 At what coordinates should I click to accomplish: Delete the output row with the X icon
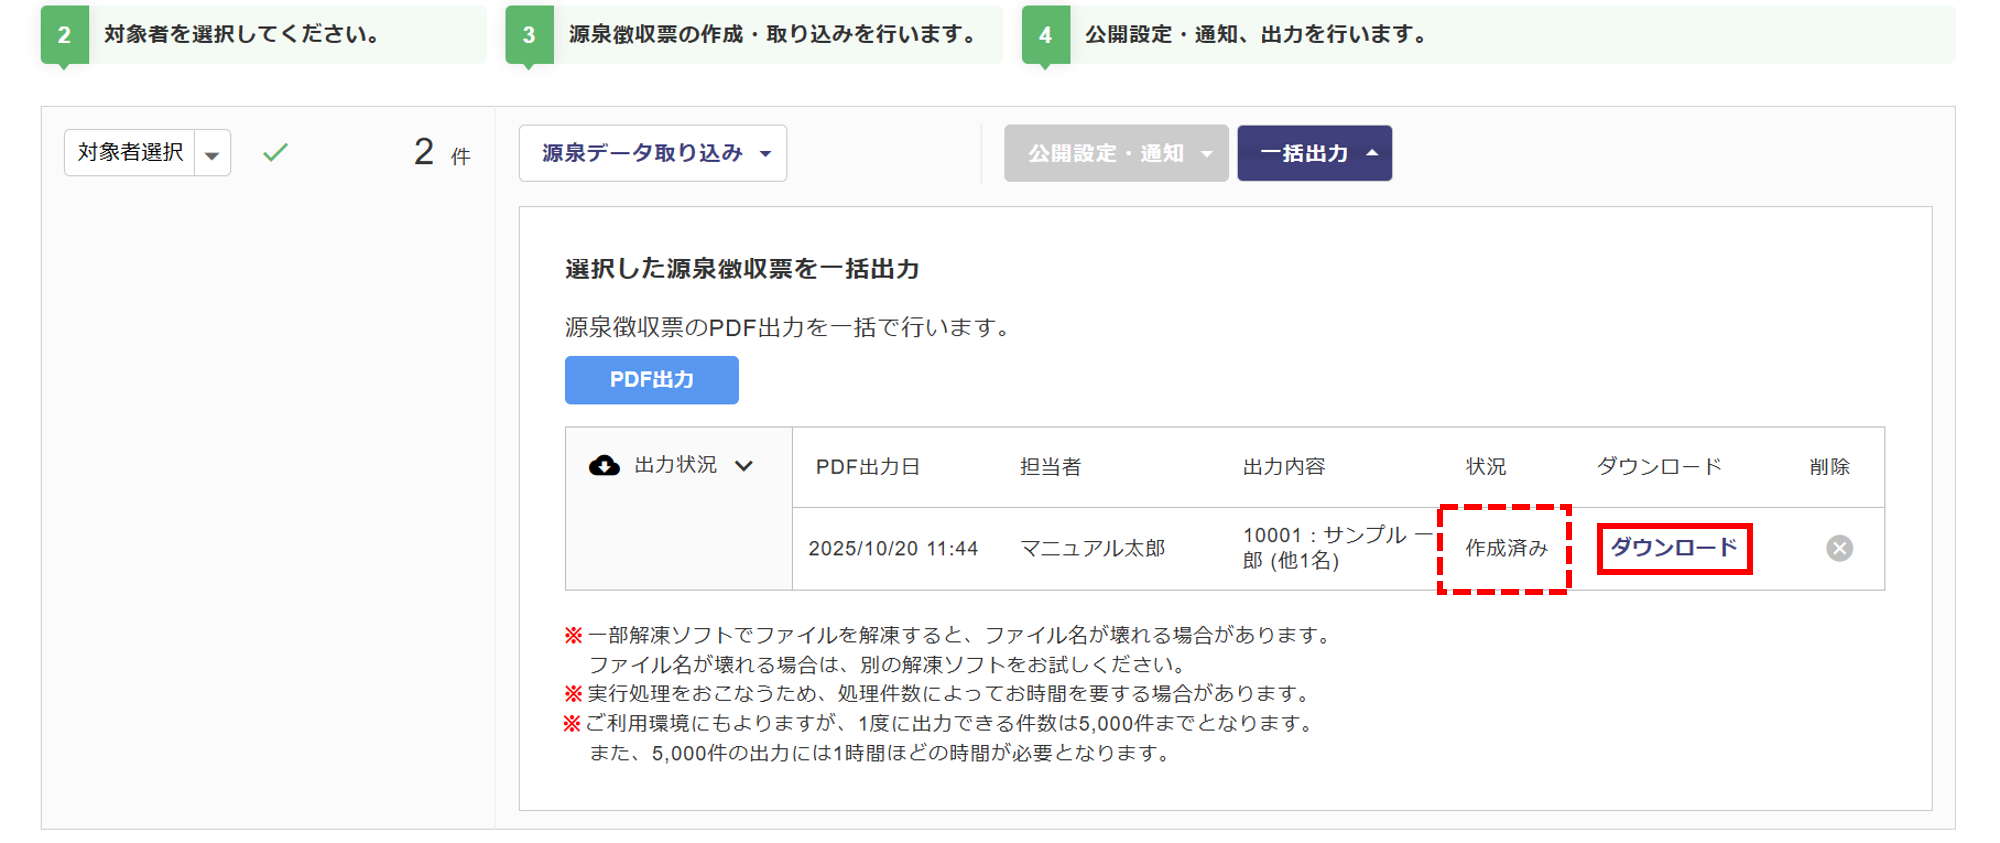coord(1839,548)
